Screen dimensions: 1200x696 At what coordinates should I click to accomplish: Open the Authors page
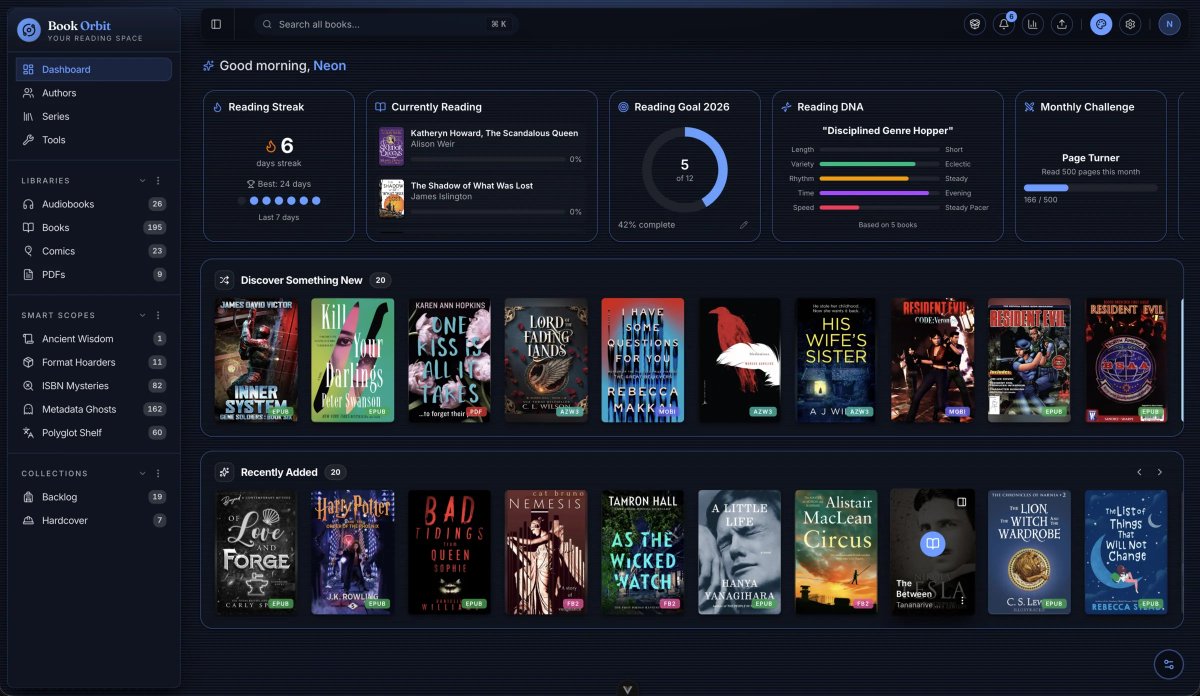94,93
